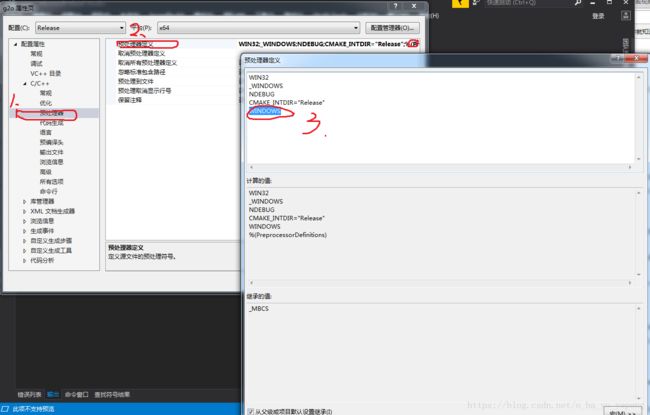This screenshot has width=650, height=415.
Task: Select 代码生成 under C/C++
Action: (52, 123)
